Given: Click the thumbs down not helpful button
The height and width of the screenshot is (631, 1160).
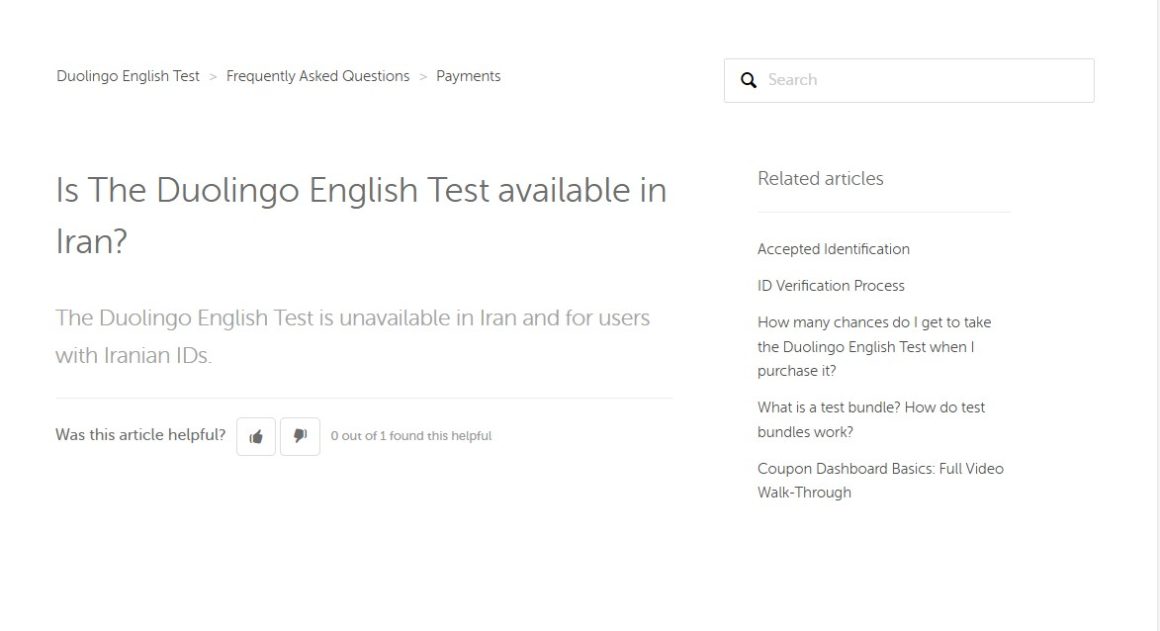Looking at the screenshot, I should point(300,436).
